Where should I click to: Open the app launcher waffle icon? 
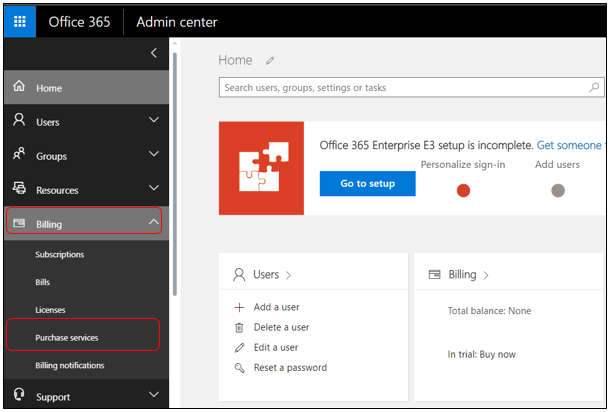point(20,21)
